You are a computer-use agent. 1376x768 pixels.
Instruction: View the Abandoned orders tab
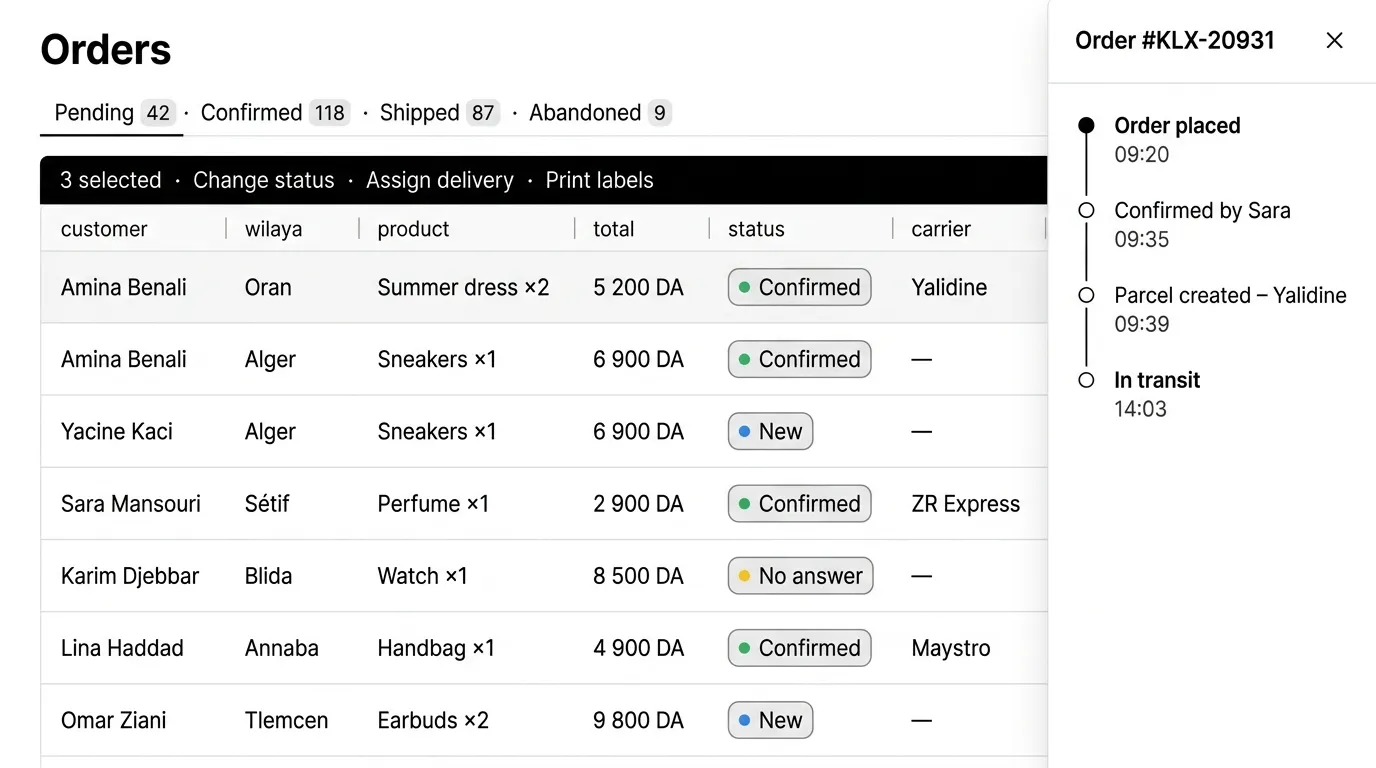click(x=600, y=113)
